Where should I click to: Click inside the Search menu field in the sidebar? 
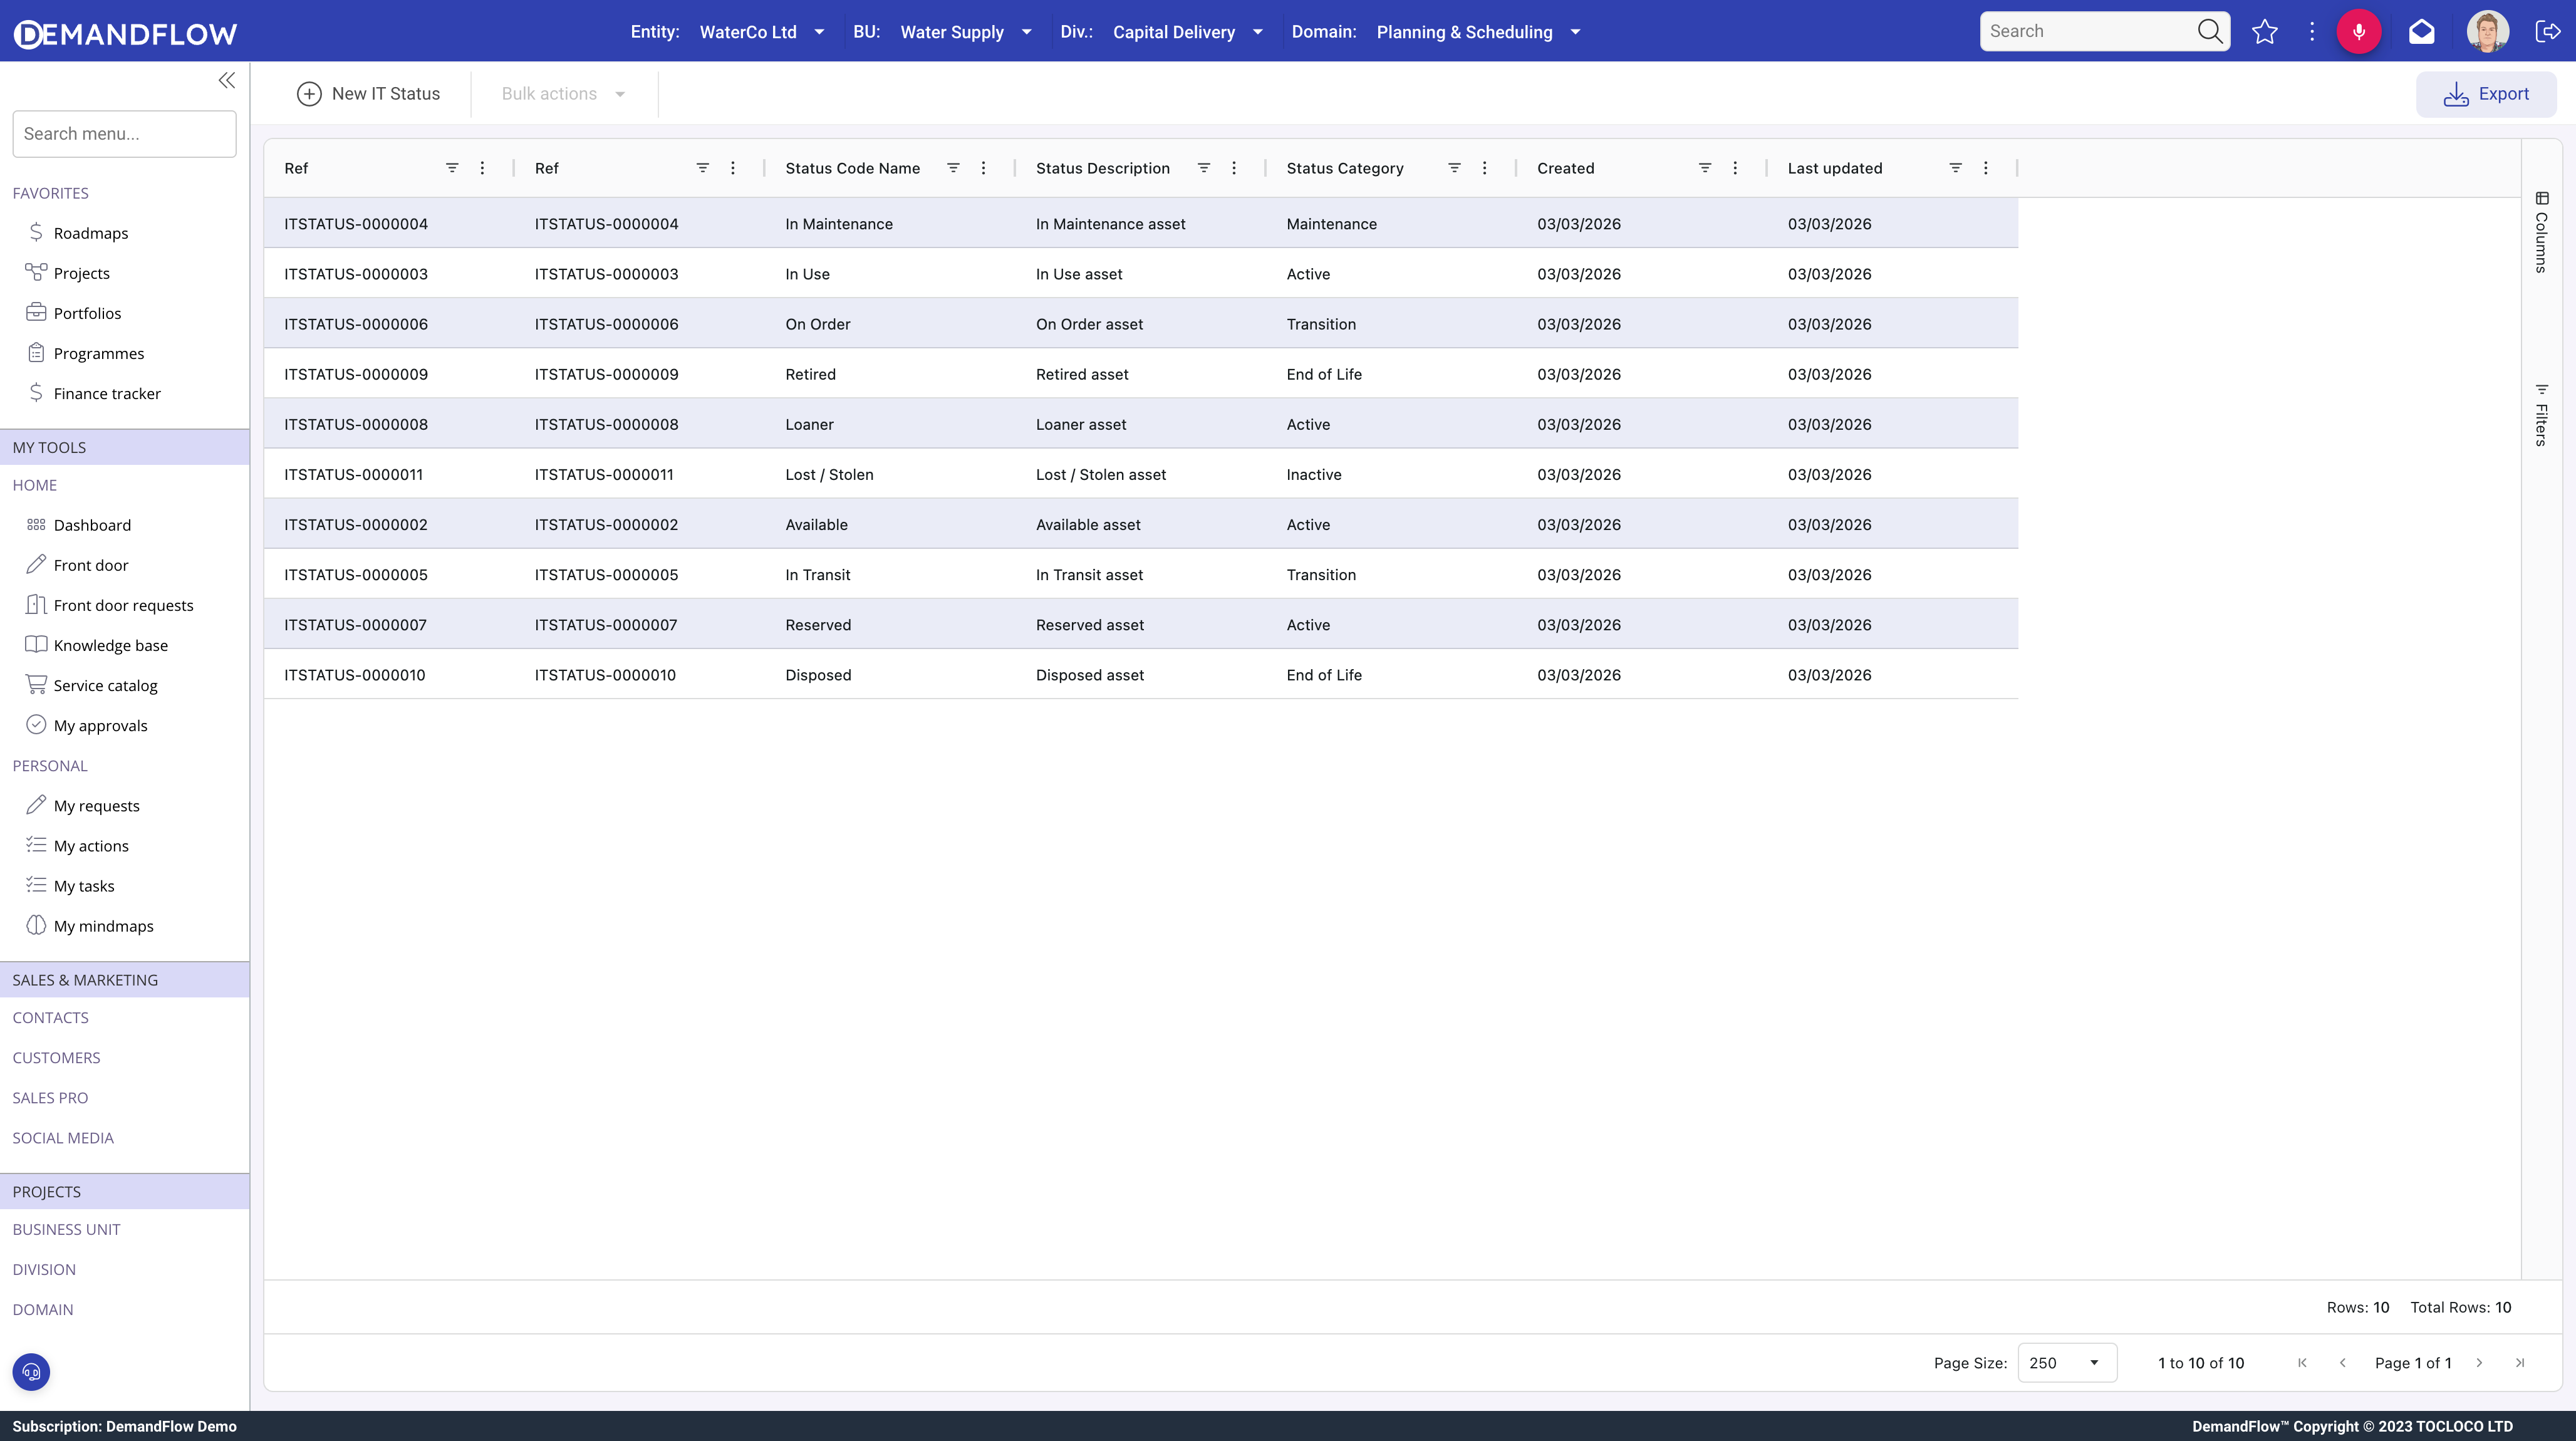124,133
